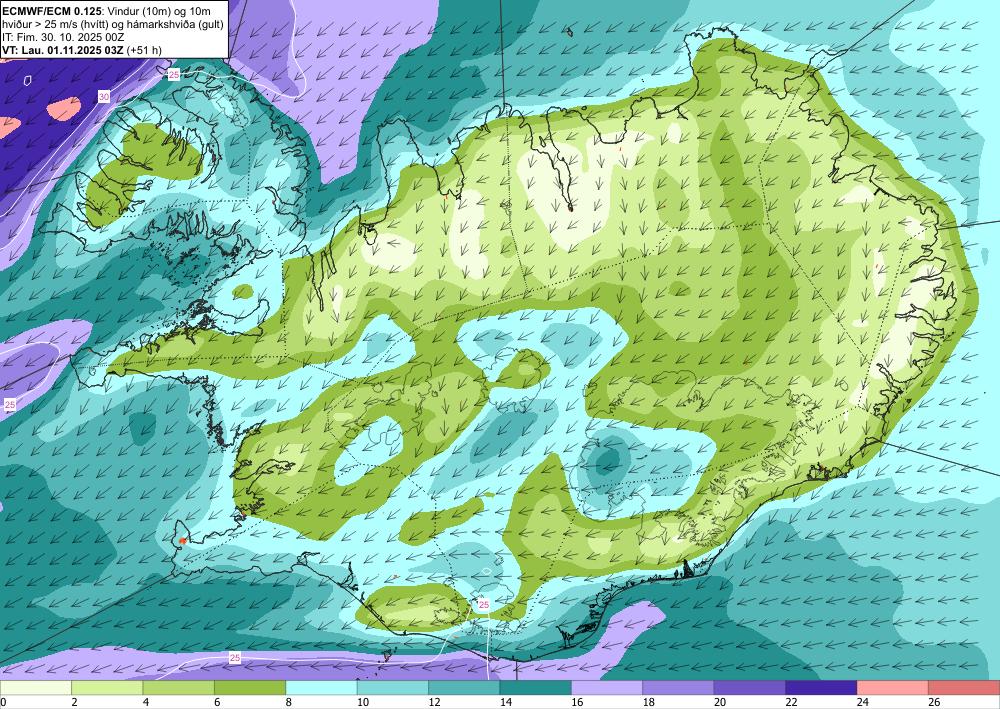Screen dimensions: 1000x709
Task: Click the red dot marker on the southwest peninsula
Action: pyautogui.click(x=182, y=541)
